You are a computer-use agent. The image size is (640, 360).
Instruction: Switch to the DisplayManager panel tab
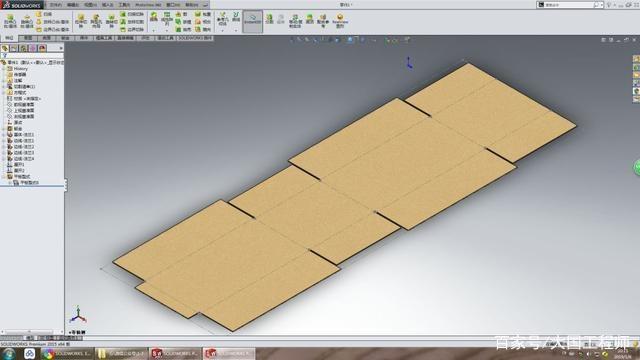click(42, 48)
